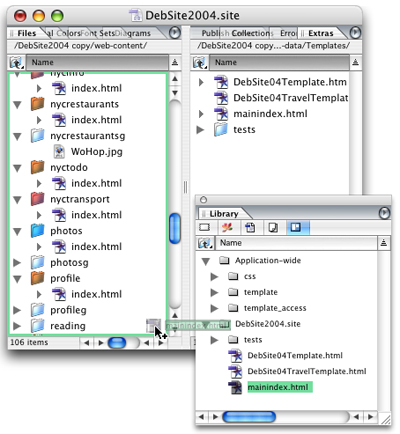
Task: Click the Library window resize corner
Action: pos(386,418)
